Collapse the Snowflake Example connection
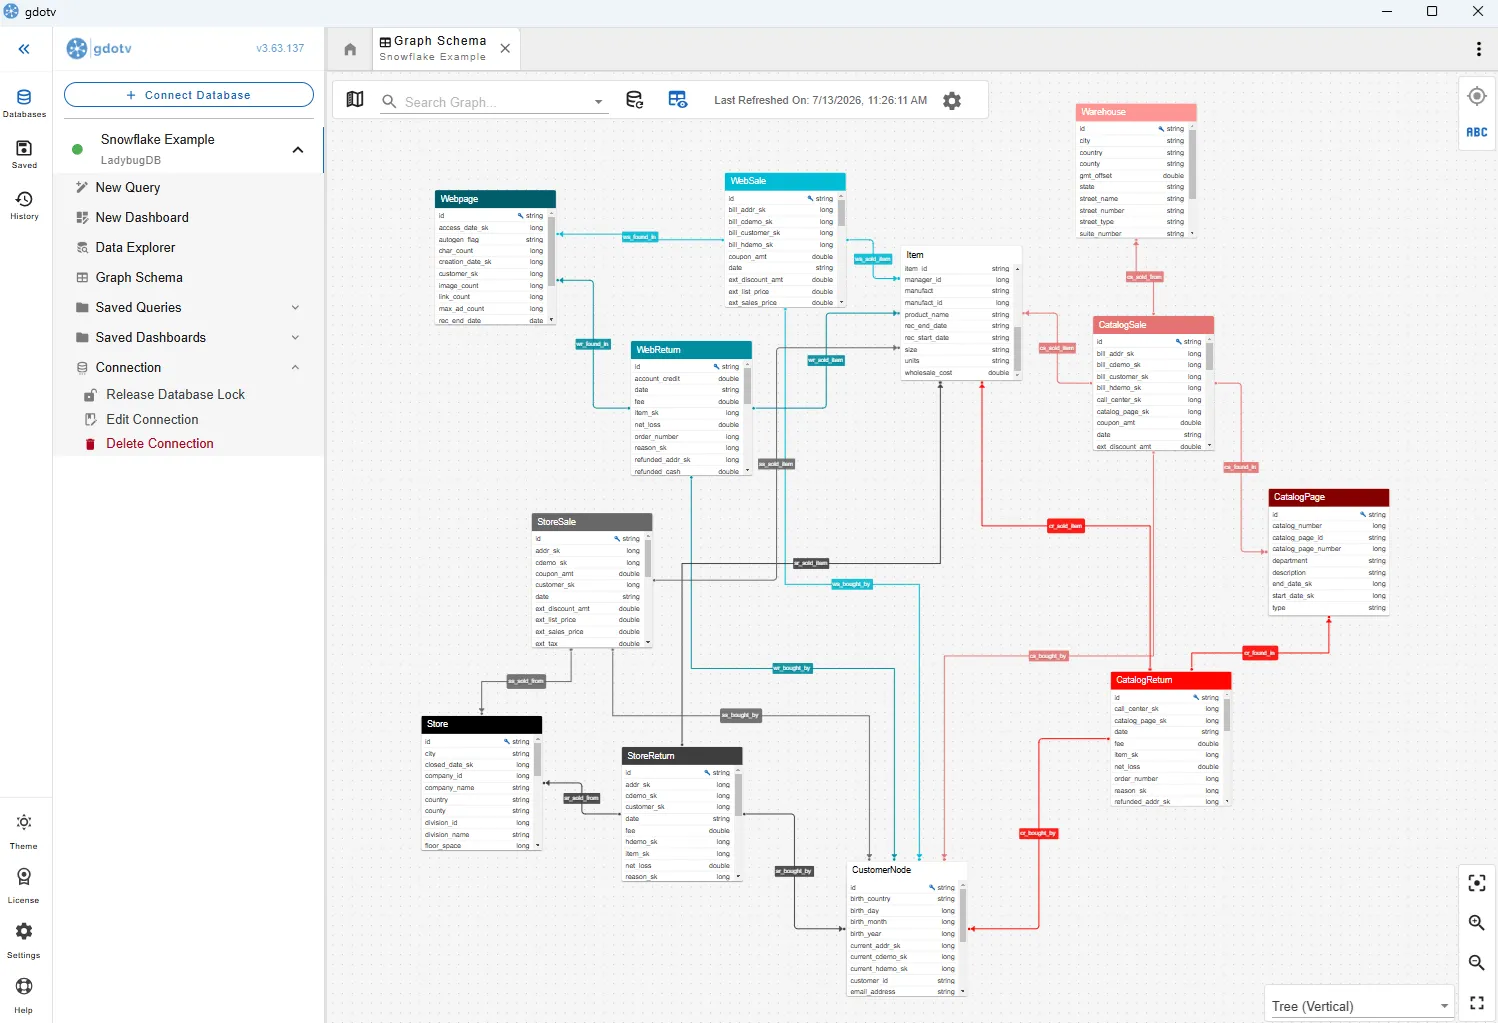Screen dimensions: 1498x1023 tap(297, 150)
